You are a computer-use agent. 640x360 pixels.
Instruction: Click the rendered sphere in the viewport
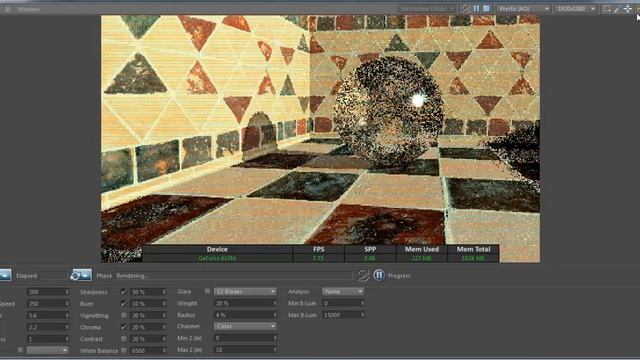coord(388,111)
